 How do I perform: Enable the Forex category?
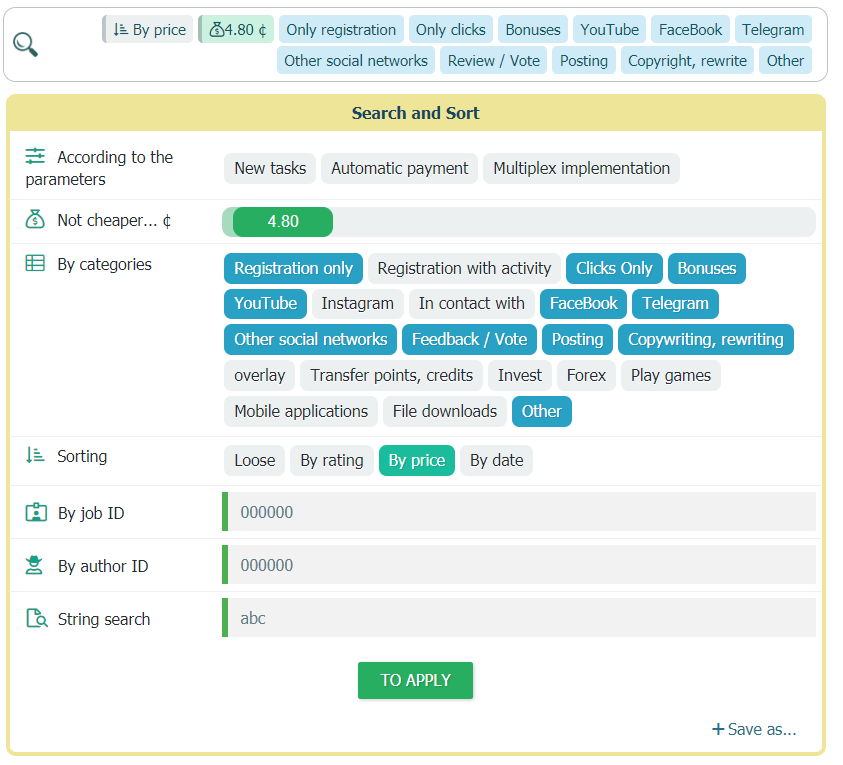[x=586, y=375]
